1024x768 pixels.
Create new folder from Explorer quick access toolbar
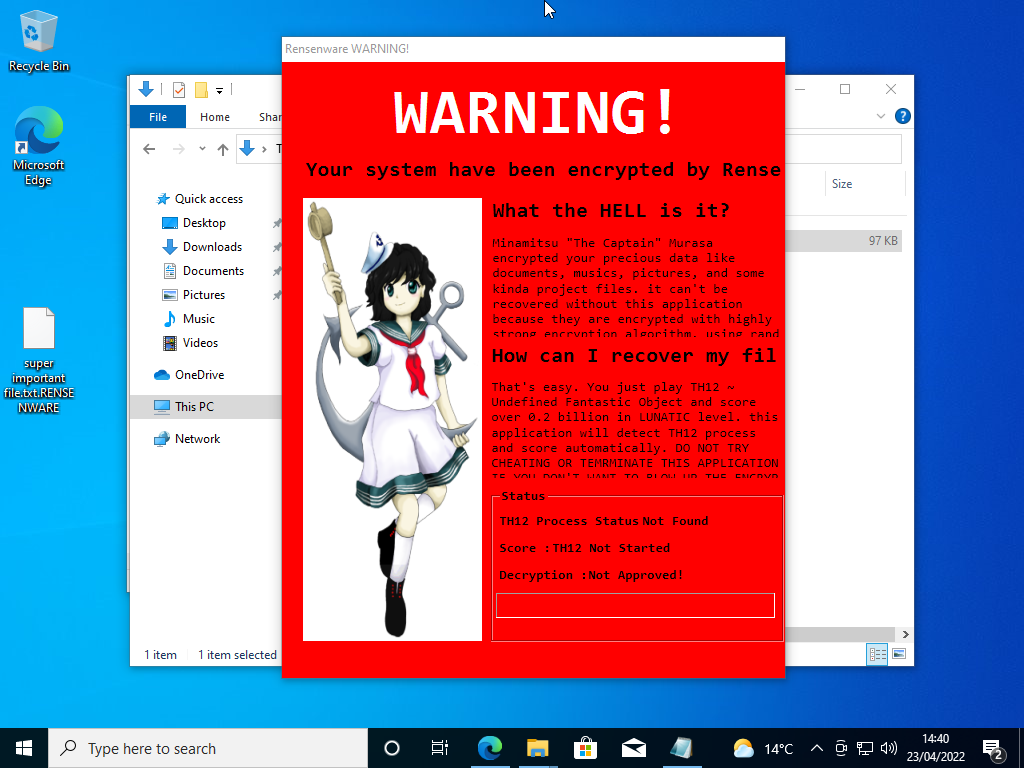point(200,89)
